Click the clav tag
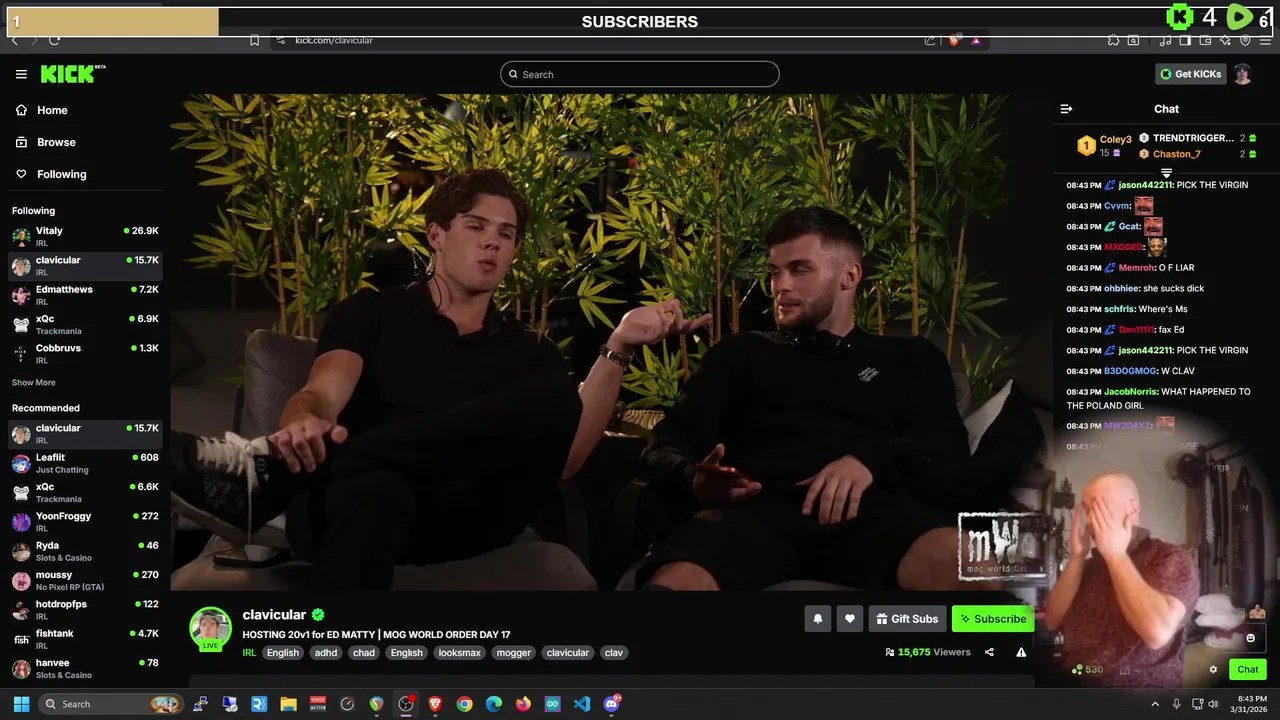This screenshot has height=720, width=1280. [x=614, y=653]
